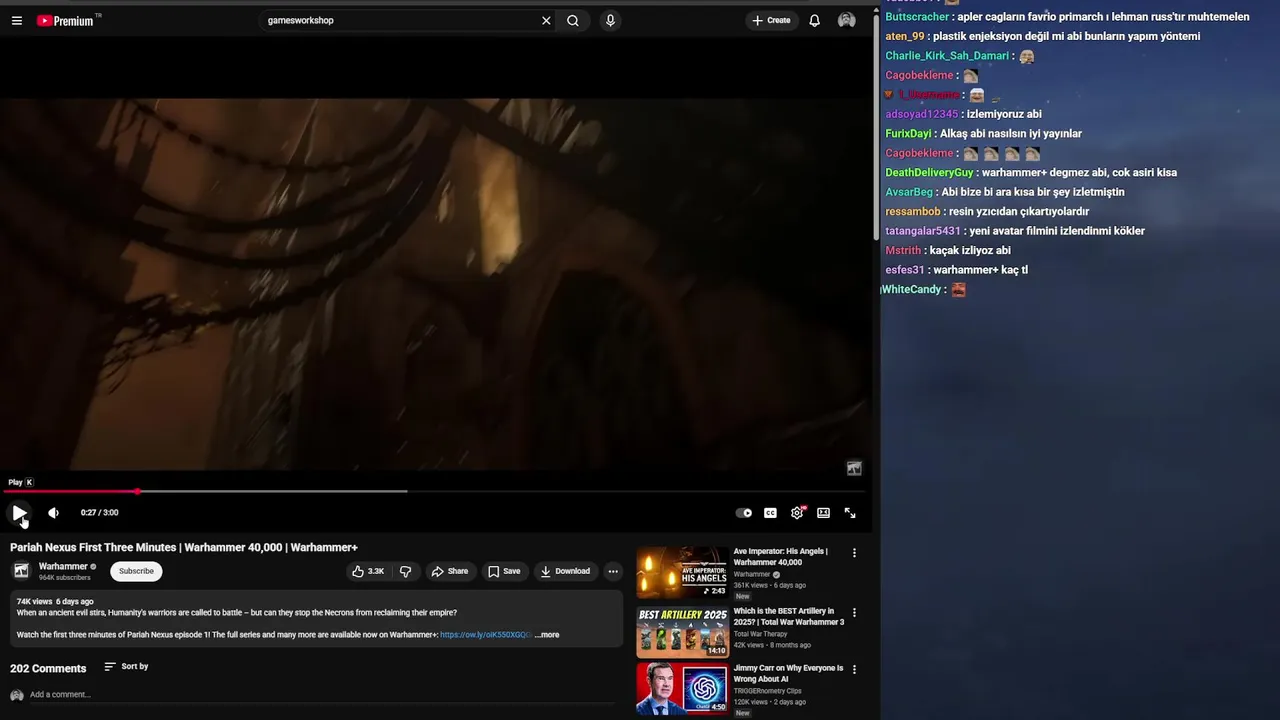Open the account avatar menu
Viewport: 1280px width, 720px height.
(x=847, y=20)
